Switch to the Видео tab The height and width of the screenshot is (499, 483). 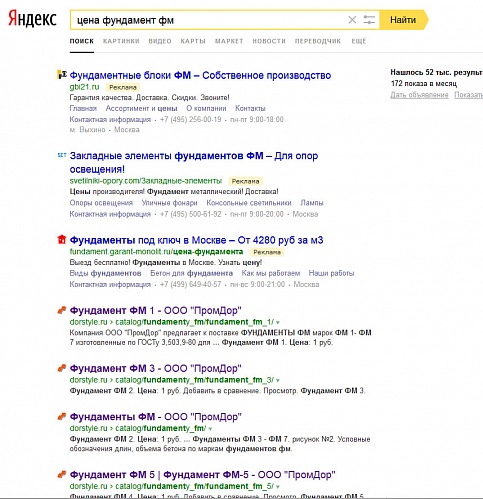(160, 41)
